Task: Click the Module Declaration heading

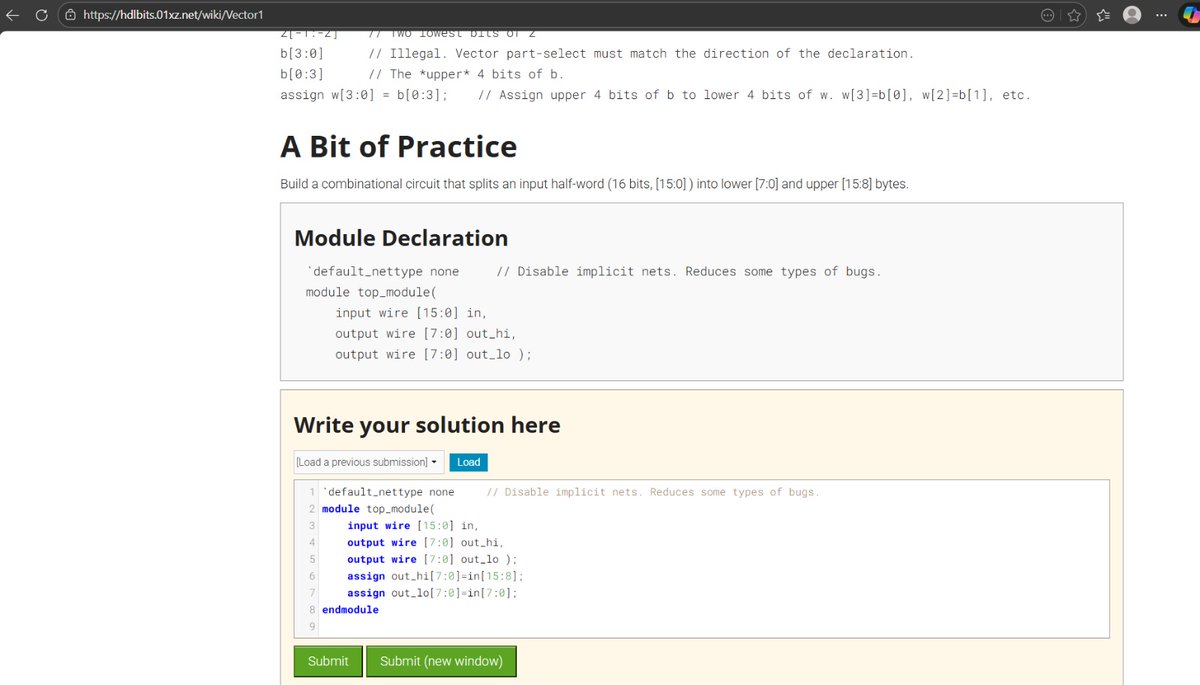Action: [401, 238]
